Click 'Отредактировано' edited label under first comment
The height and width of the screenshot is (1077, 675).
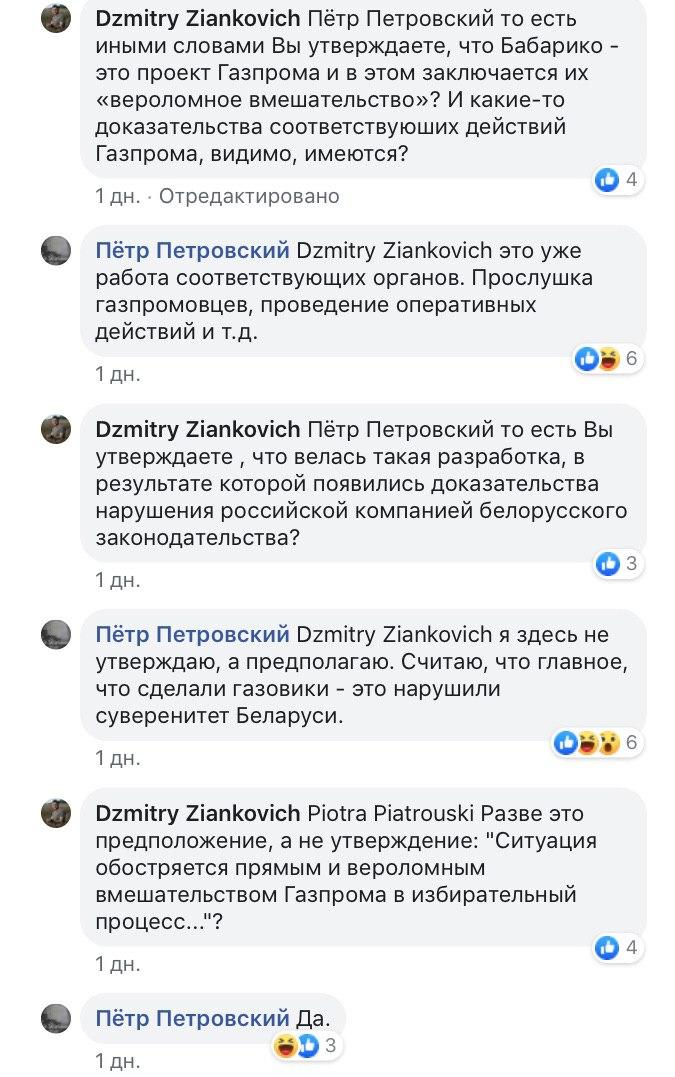tap(249, 196)
